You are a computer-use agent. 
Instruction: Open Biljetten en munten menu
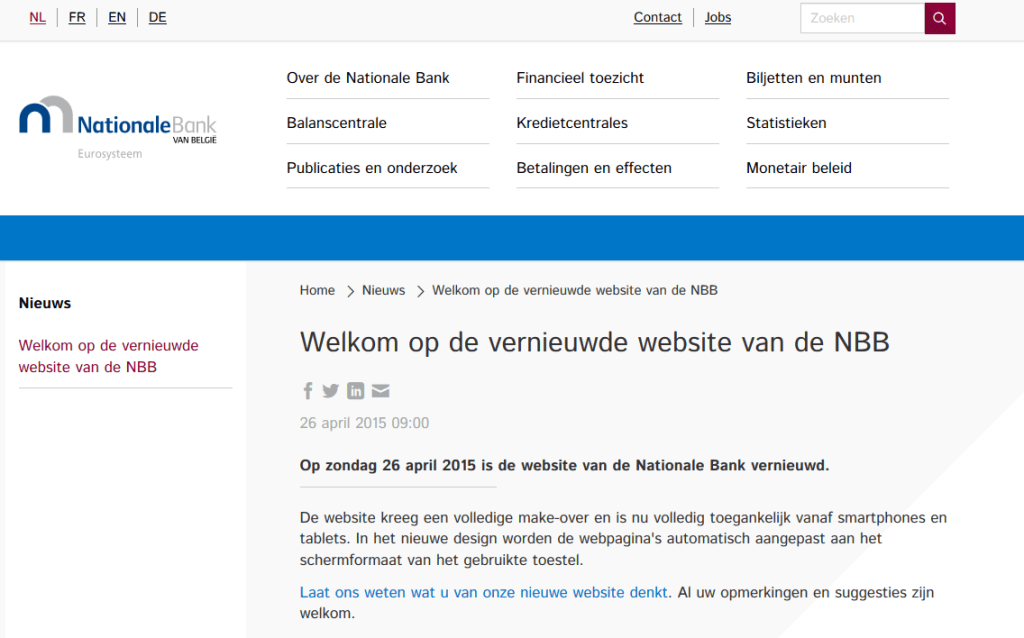[813, 78]
